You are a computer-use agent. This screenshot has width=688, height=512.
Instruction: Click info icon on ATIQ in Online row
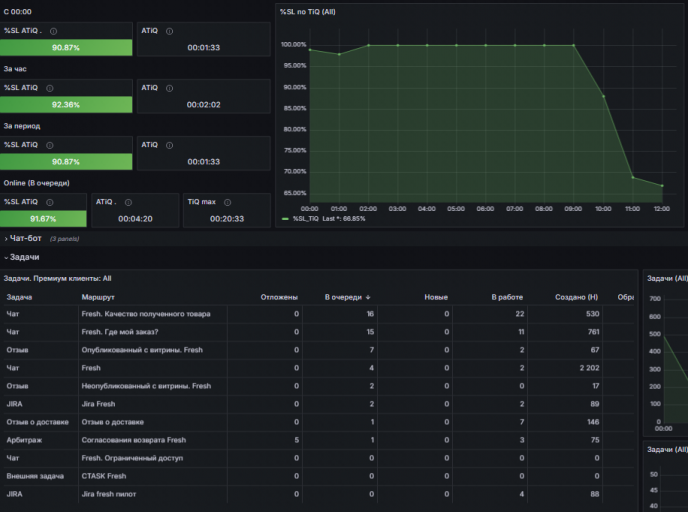[x=127, y=202]
